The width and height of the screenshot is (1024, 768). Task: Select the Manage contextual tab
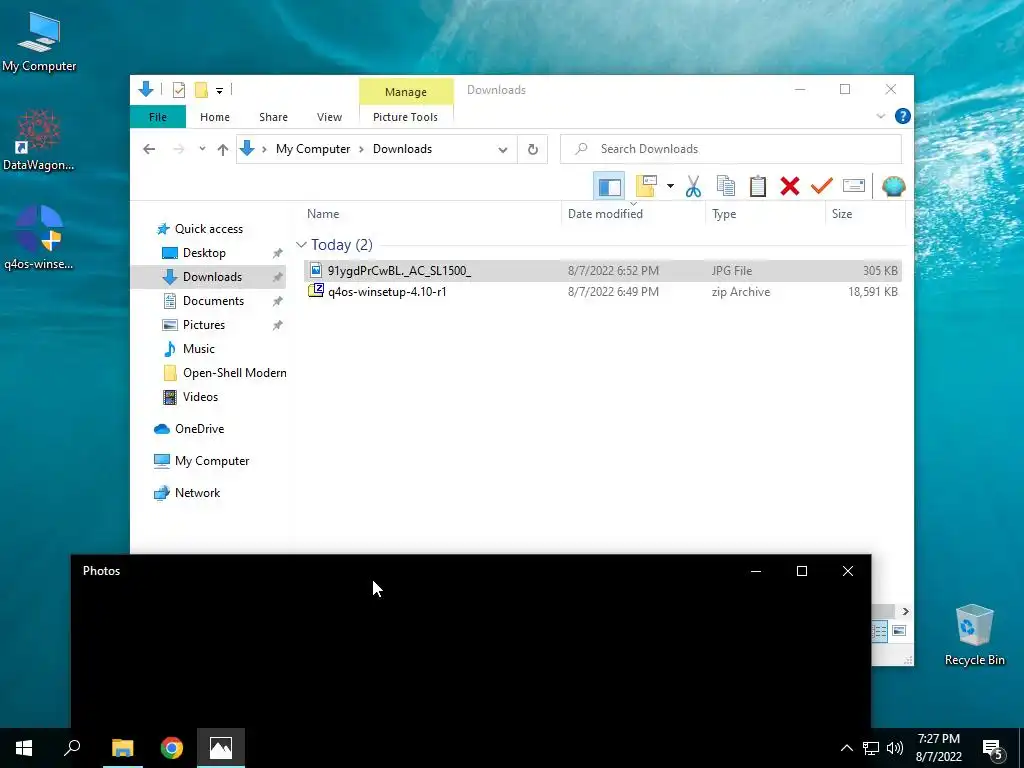coord(406,92)
